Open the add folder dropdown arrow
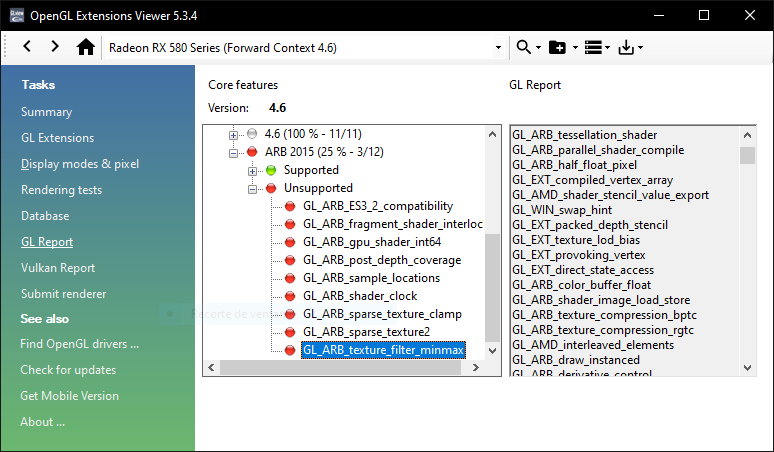This screenshot has width=774, height=452. pos(575,48)
